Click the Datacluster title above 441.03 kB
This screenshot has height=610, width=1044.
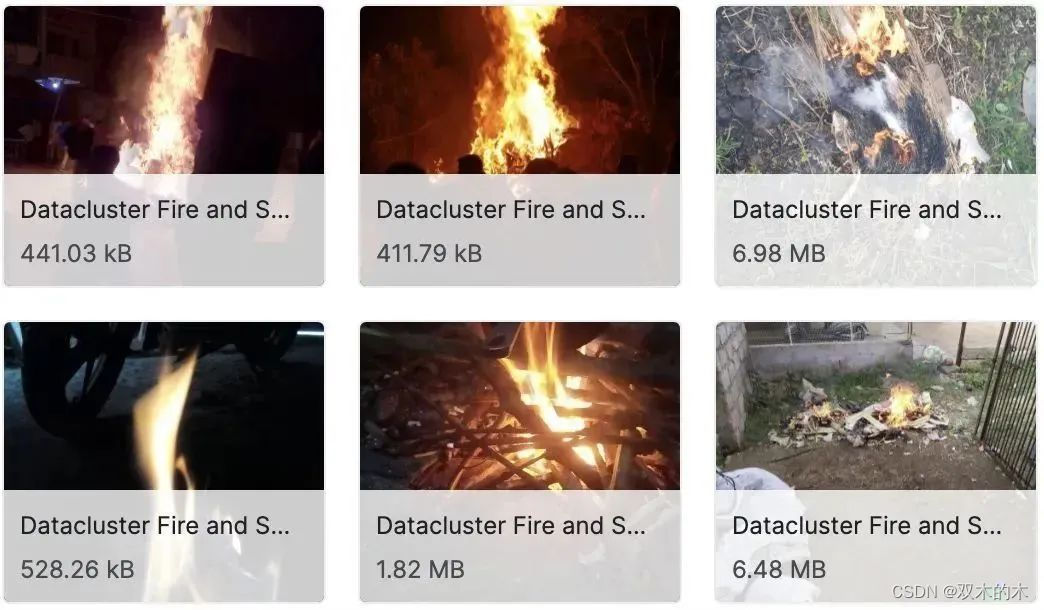[155, 210]
